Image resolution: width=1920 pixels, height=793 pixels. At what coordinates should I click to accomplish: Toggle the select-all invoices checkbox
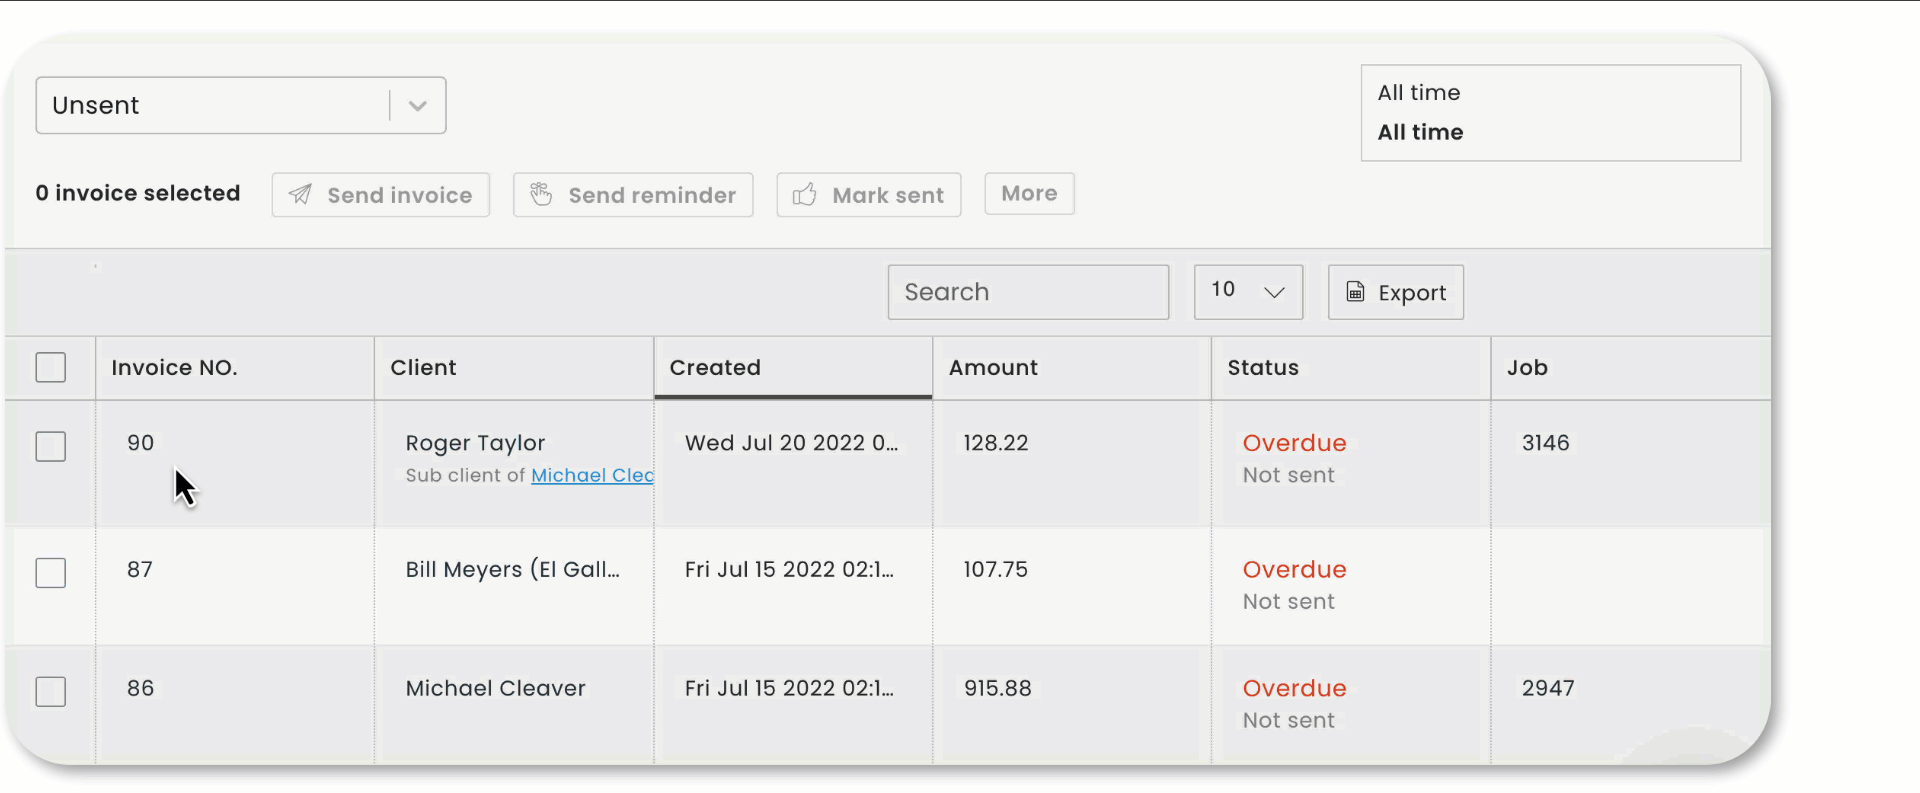[x=51, y=367]
